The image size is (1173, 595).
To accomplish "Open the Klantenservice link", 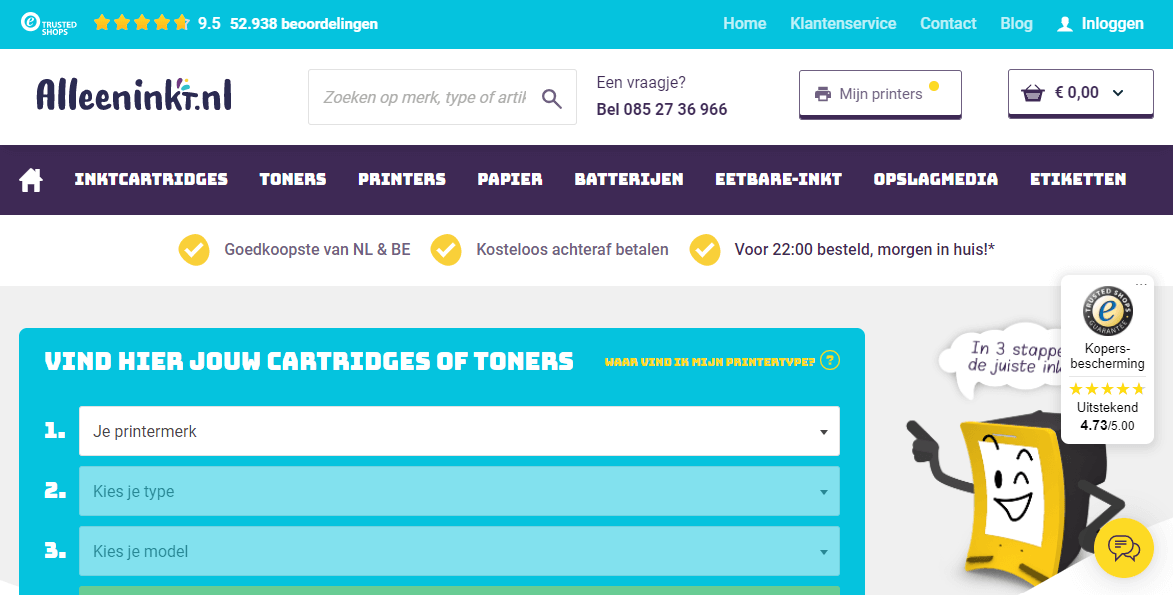I will coord(843,24).
